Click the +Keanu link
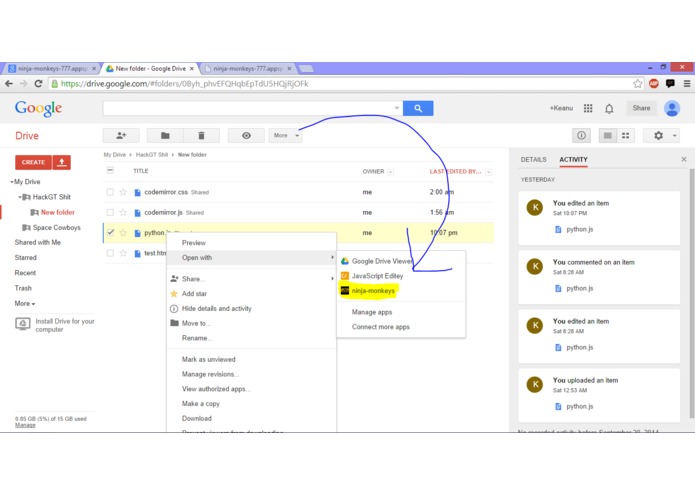695x494 pixels. point(561,108)
